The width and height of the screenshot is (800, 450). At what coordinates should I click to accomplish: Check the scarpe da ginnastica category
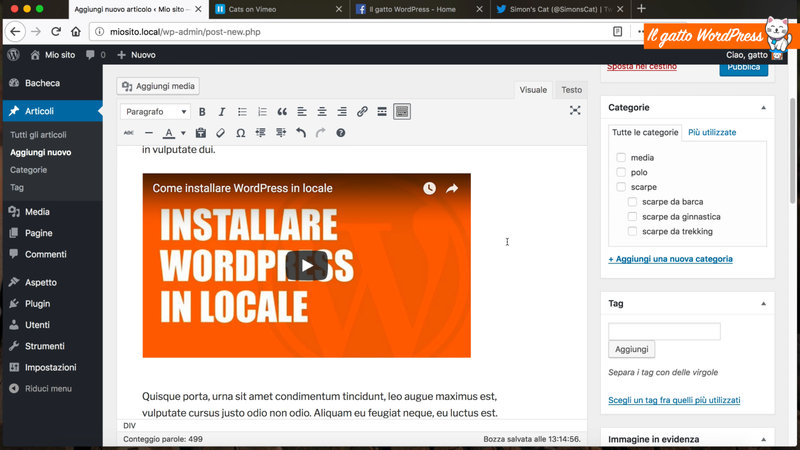633,216
